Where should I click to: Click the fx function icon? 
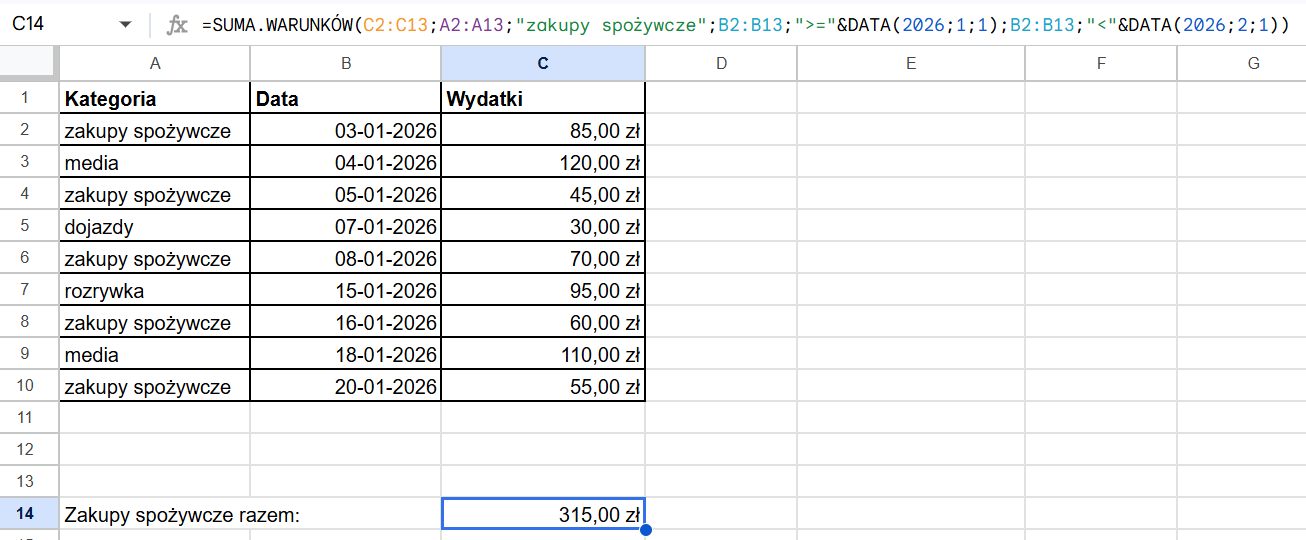(x=177, y=25)
